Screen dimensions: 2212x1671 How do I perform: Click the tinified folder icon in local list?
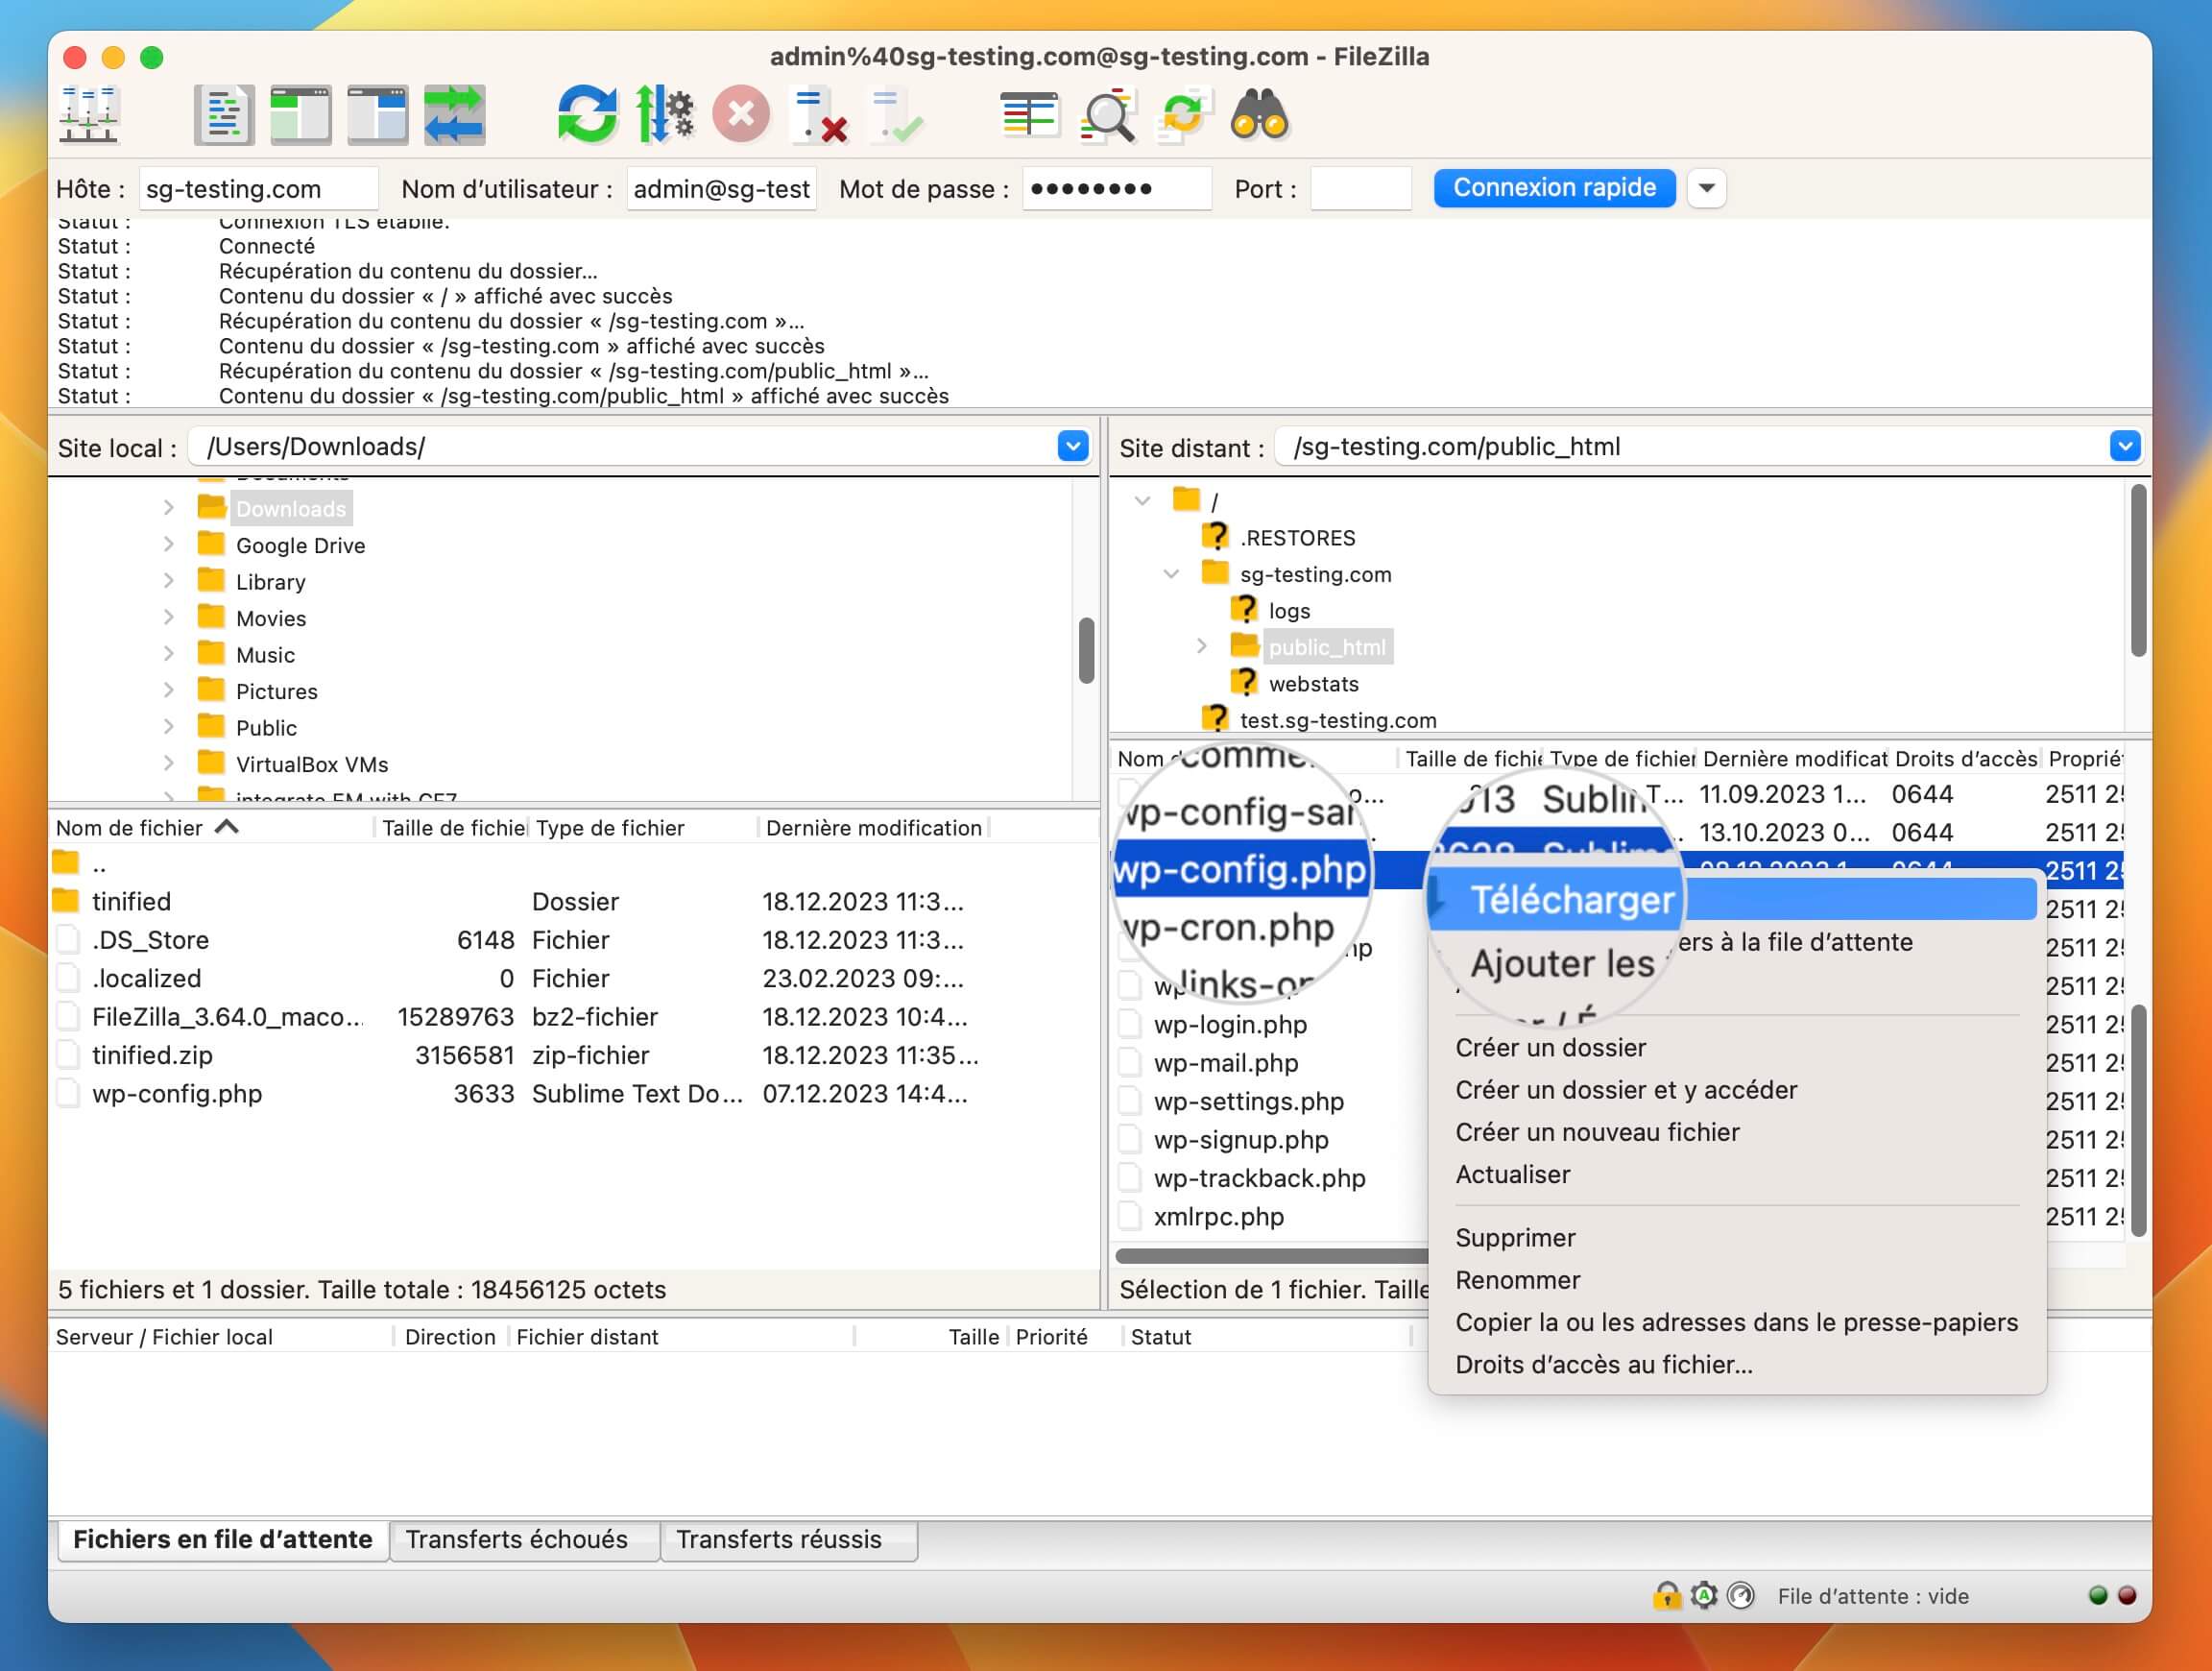(x=66, y=900)
